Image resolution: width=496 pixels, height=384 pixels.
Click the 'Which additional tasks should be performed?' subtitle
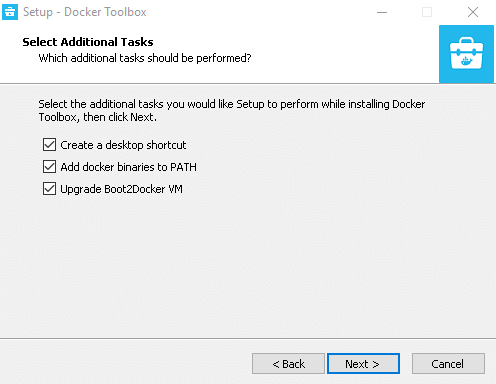click(145, 58)
